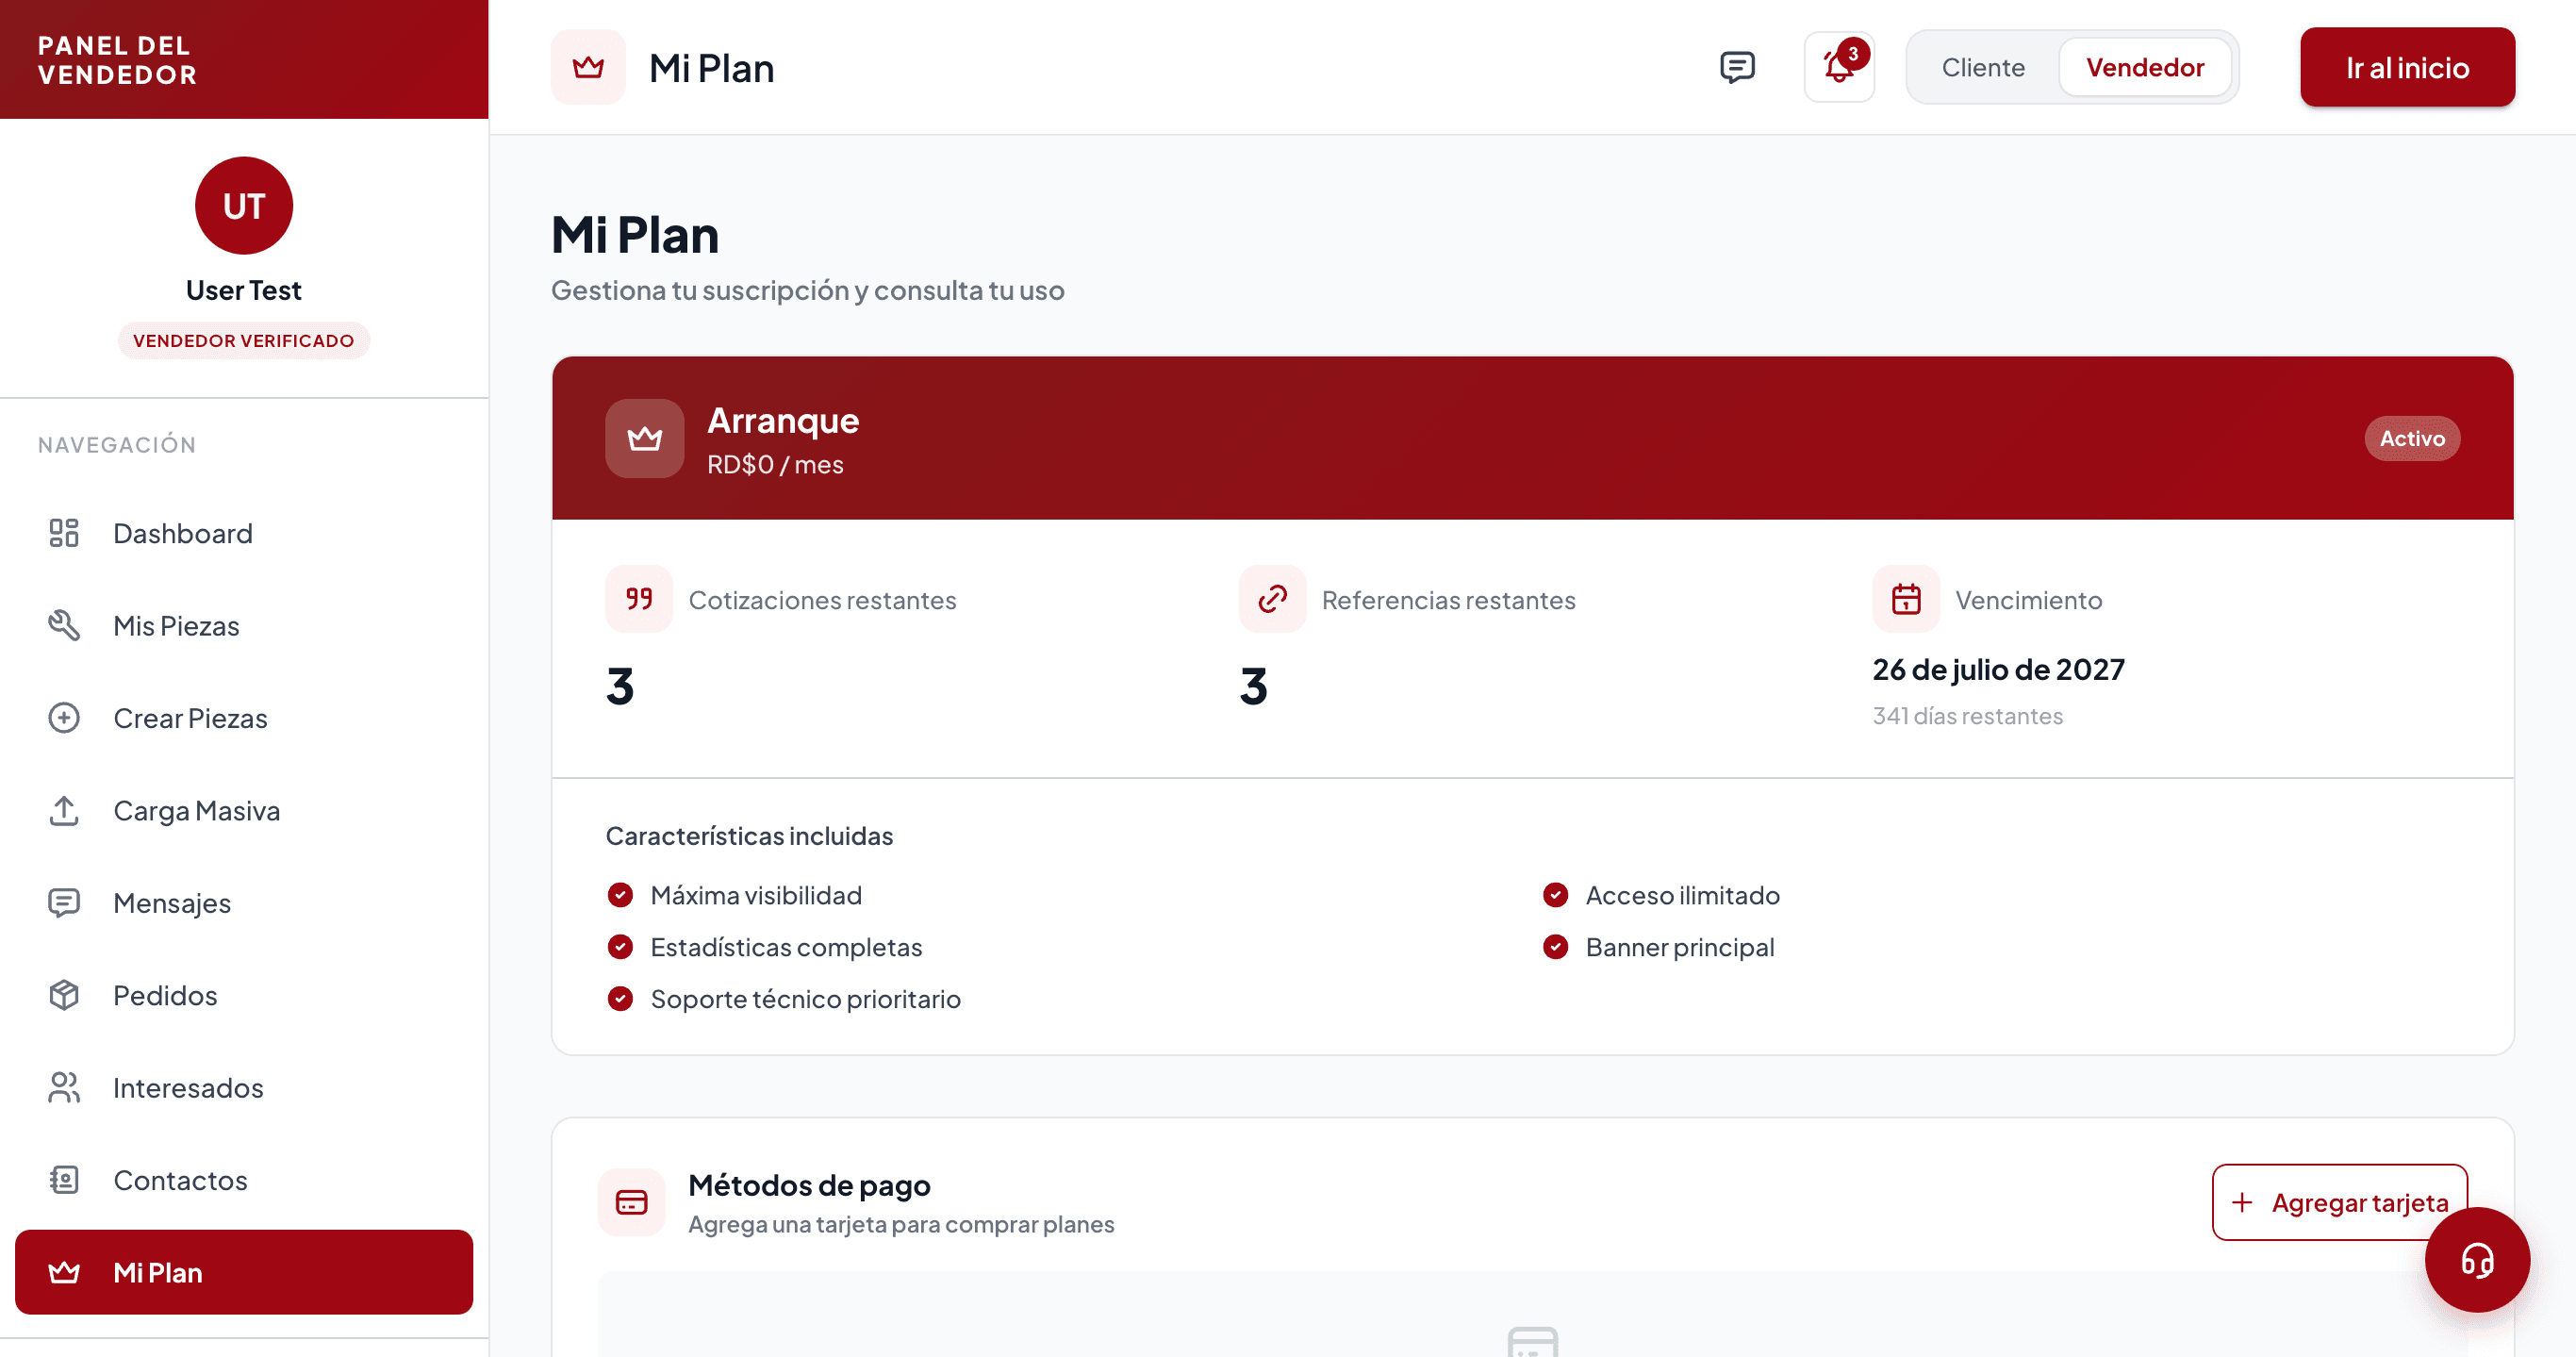Image resolution: width=2576 pixels, height=1357 pixels.
Task: Click the 26 de julio de 2027 date
Action: click(x=1998, y=669)
